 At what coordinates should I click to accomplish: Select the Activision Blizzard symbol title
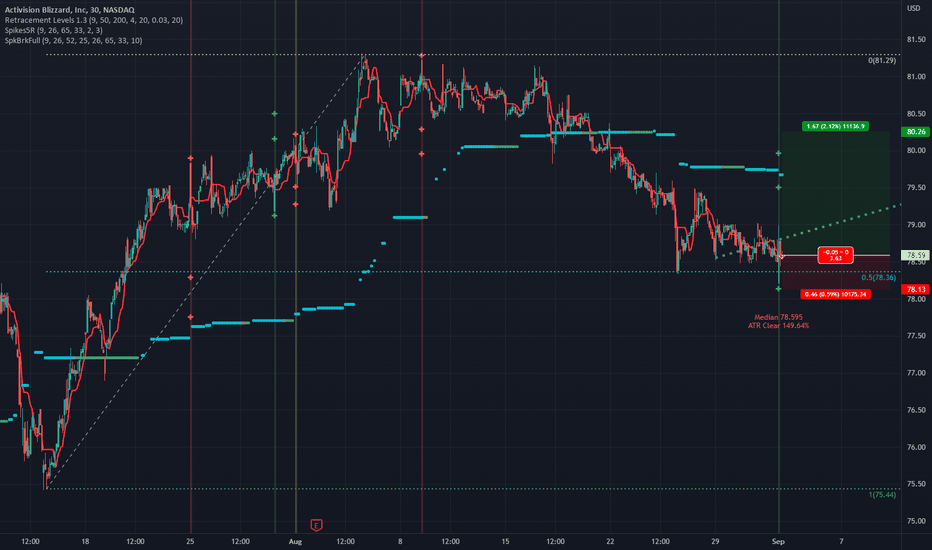(70, 10)
